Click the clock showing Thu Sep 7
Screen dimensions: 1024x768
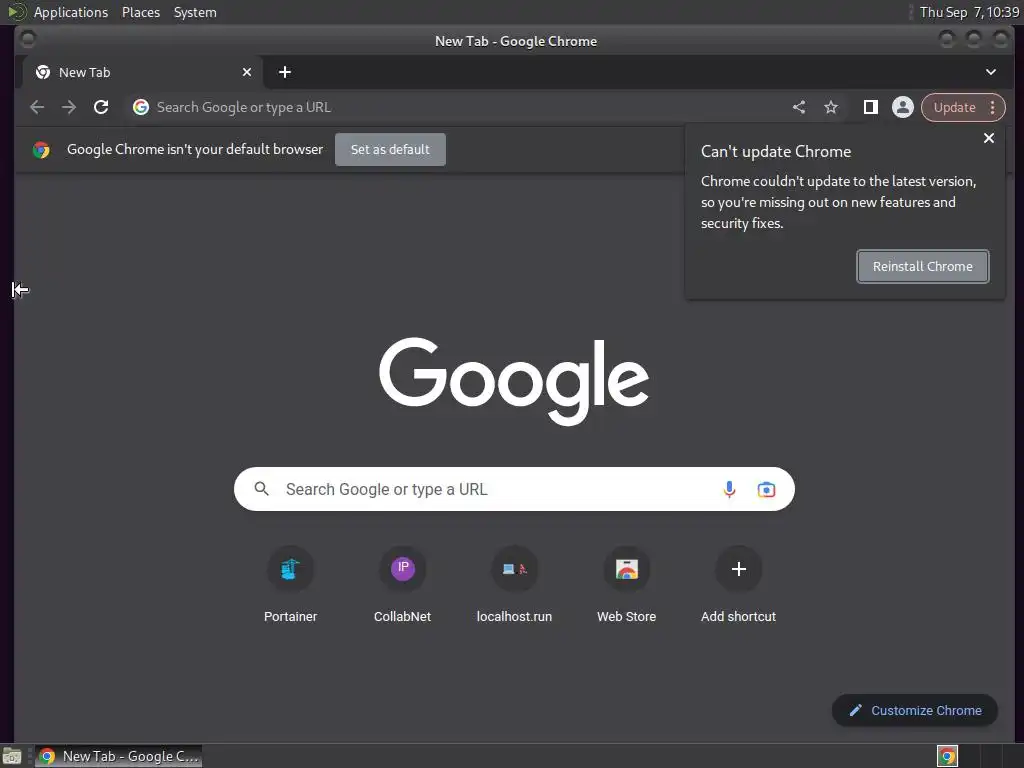(x=969, y=12)
